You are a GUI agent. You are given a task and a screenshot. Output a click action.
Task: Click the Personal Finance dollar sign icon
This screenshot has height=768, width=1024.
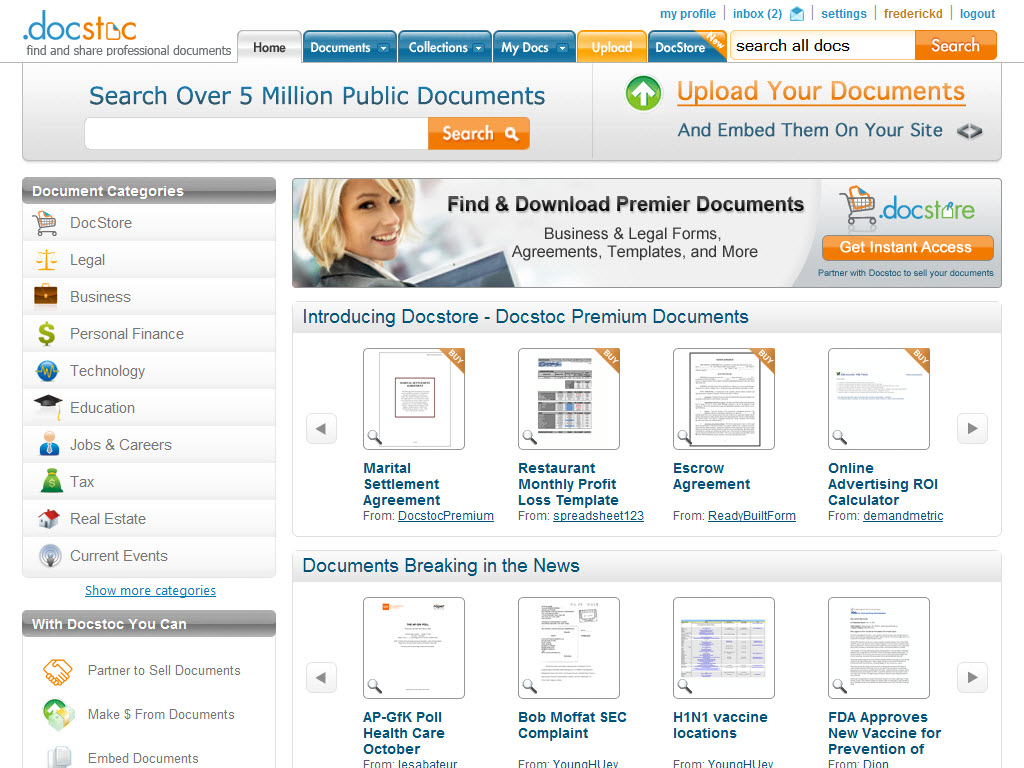click(45, 333)
